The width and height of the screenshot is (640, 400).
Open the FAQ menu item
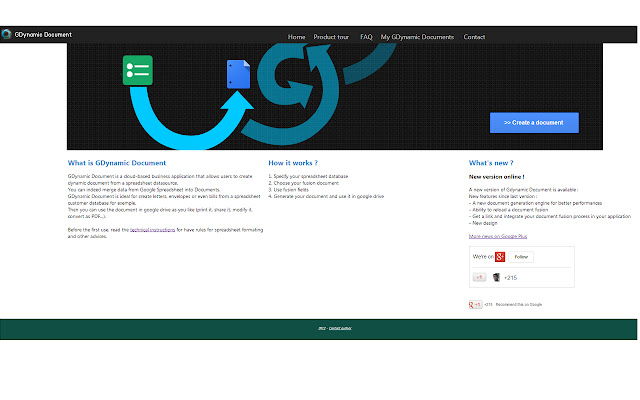[366, 37]
